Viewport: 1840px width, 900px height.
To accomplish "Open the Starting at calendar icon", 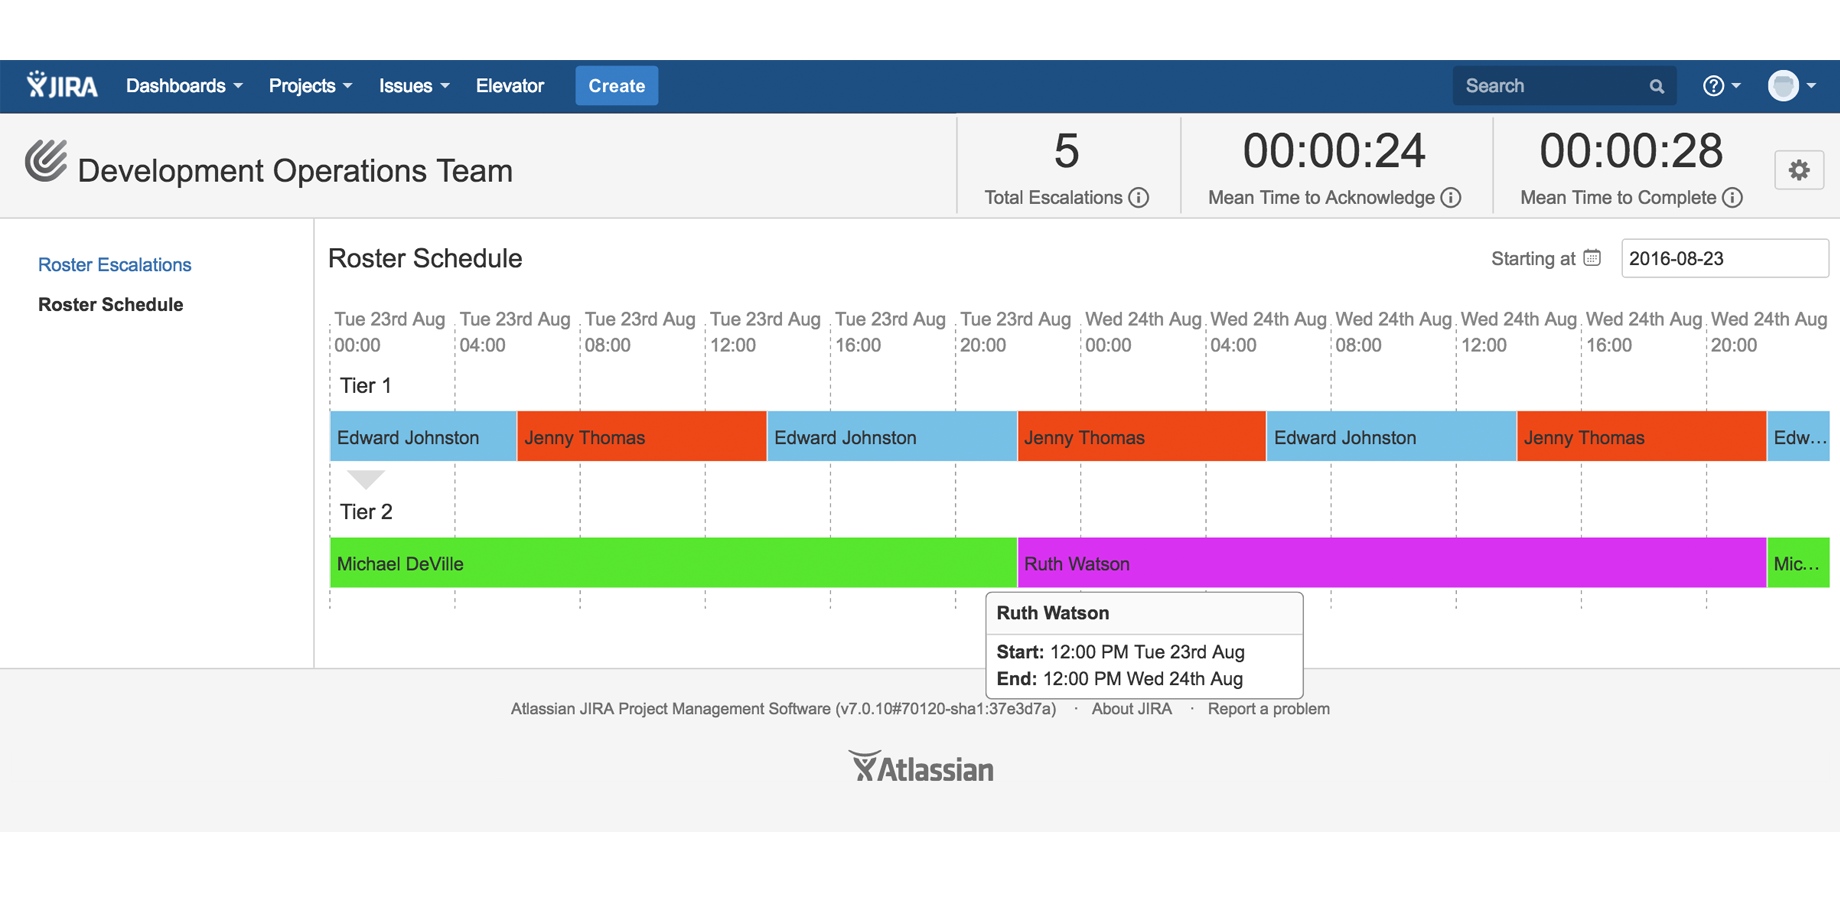I will coord(1592,258).
